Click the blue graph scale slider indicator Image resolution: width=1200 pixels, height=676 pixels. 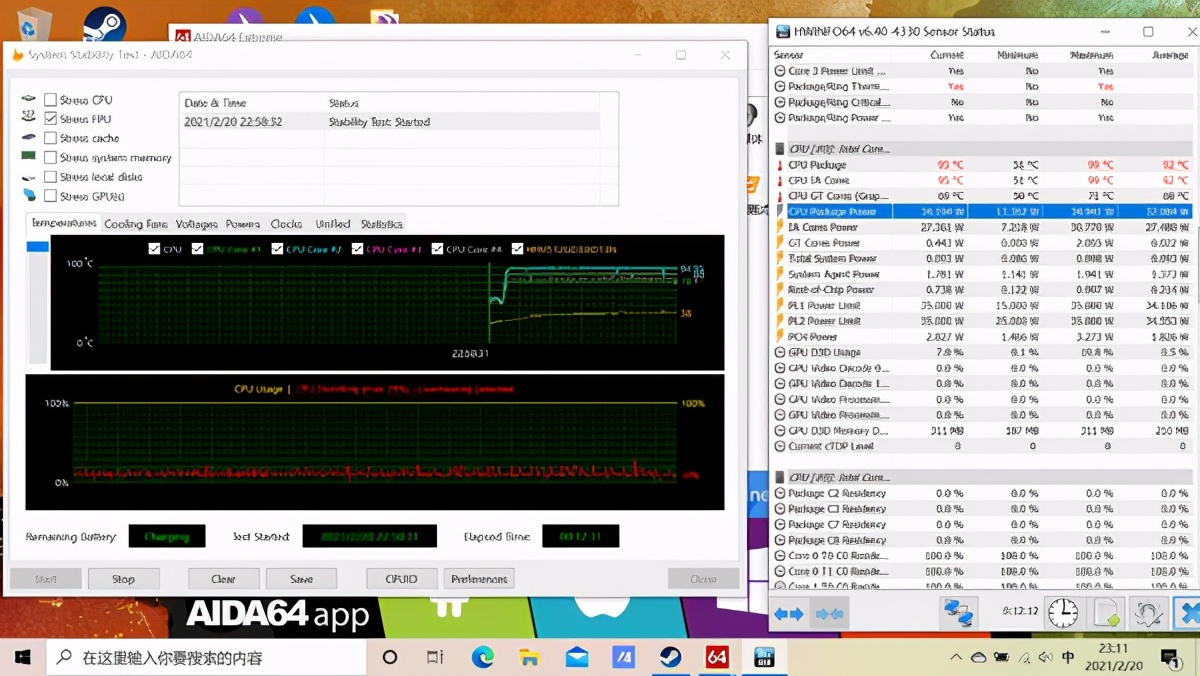point(37,247)
